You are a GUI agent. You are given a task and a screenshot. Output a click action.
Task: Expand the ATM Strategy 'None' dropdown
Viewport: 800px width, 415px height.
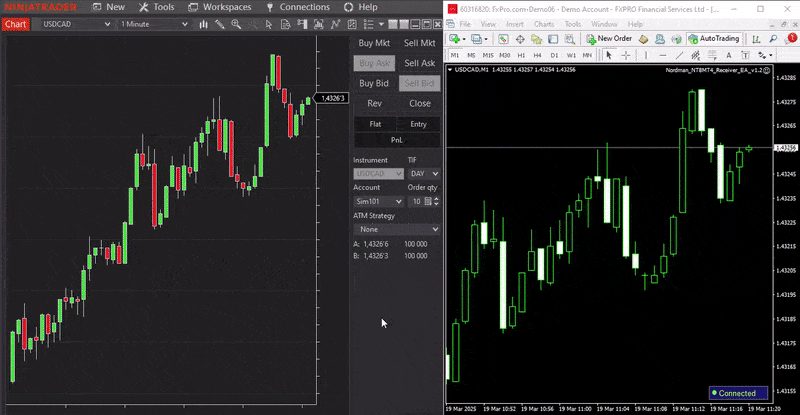(397, 229)
